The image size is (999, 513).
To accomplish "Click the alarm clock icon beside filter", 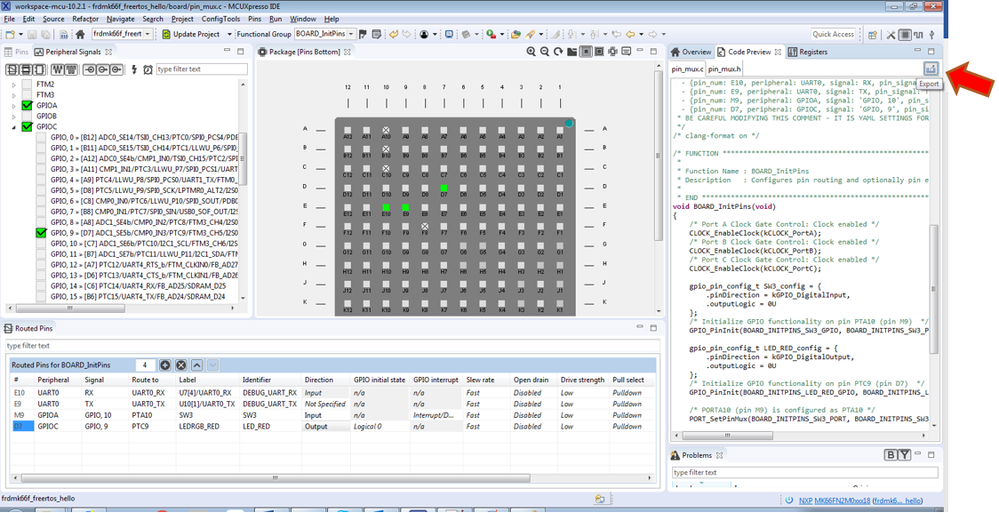I will point(148,69).
